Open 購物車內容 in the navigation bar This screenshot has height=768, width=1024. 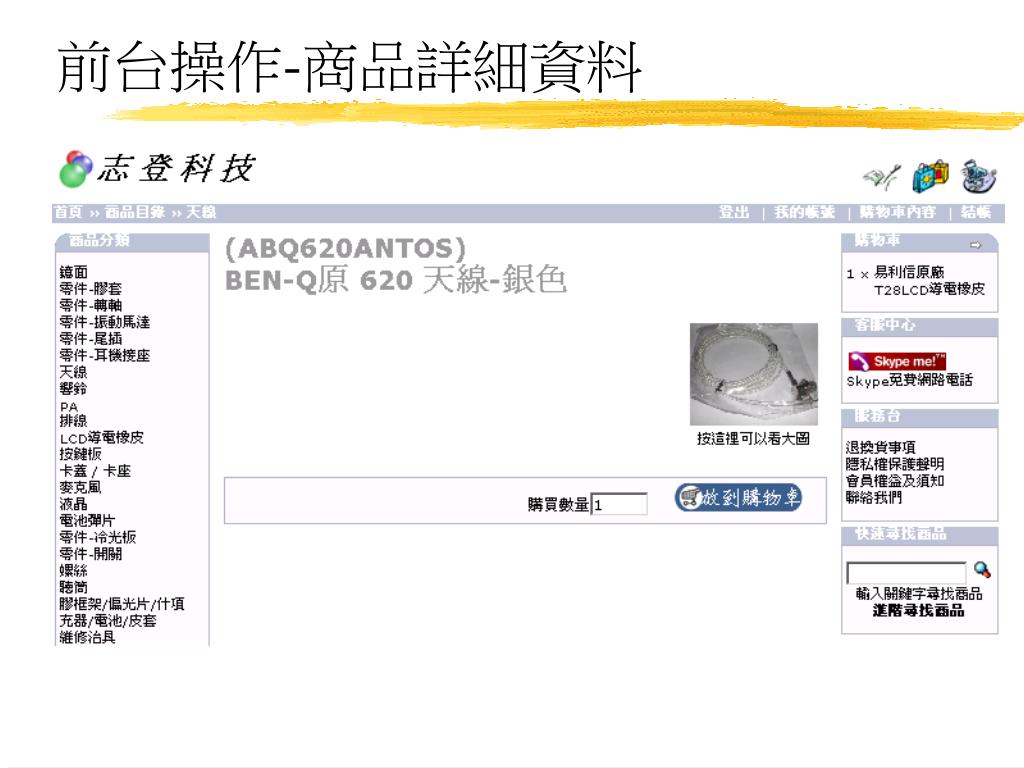[x=897, y=212]
